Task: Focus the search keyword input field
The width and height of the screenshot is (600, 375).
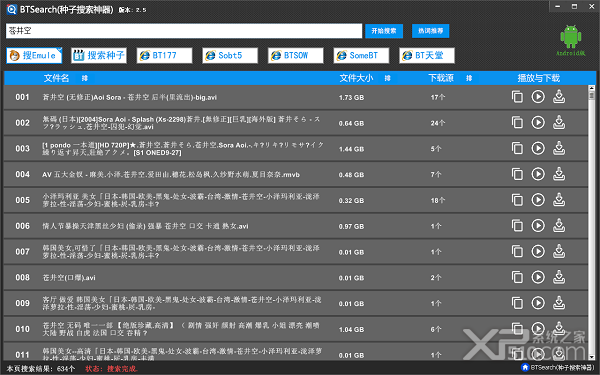Action: (184, 31)
